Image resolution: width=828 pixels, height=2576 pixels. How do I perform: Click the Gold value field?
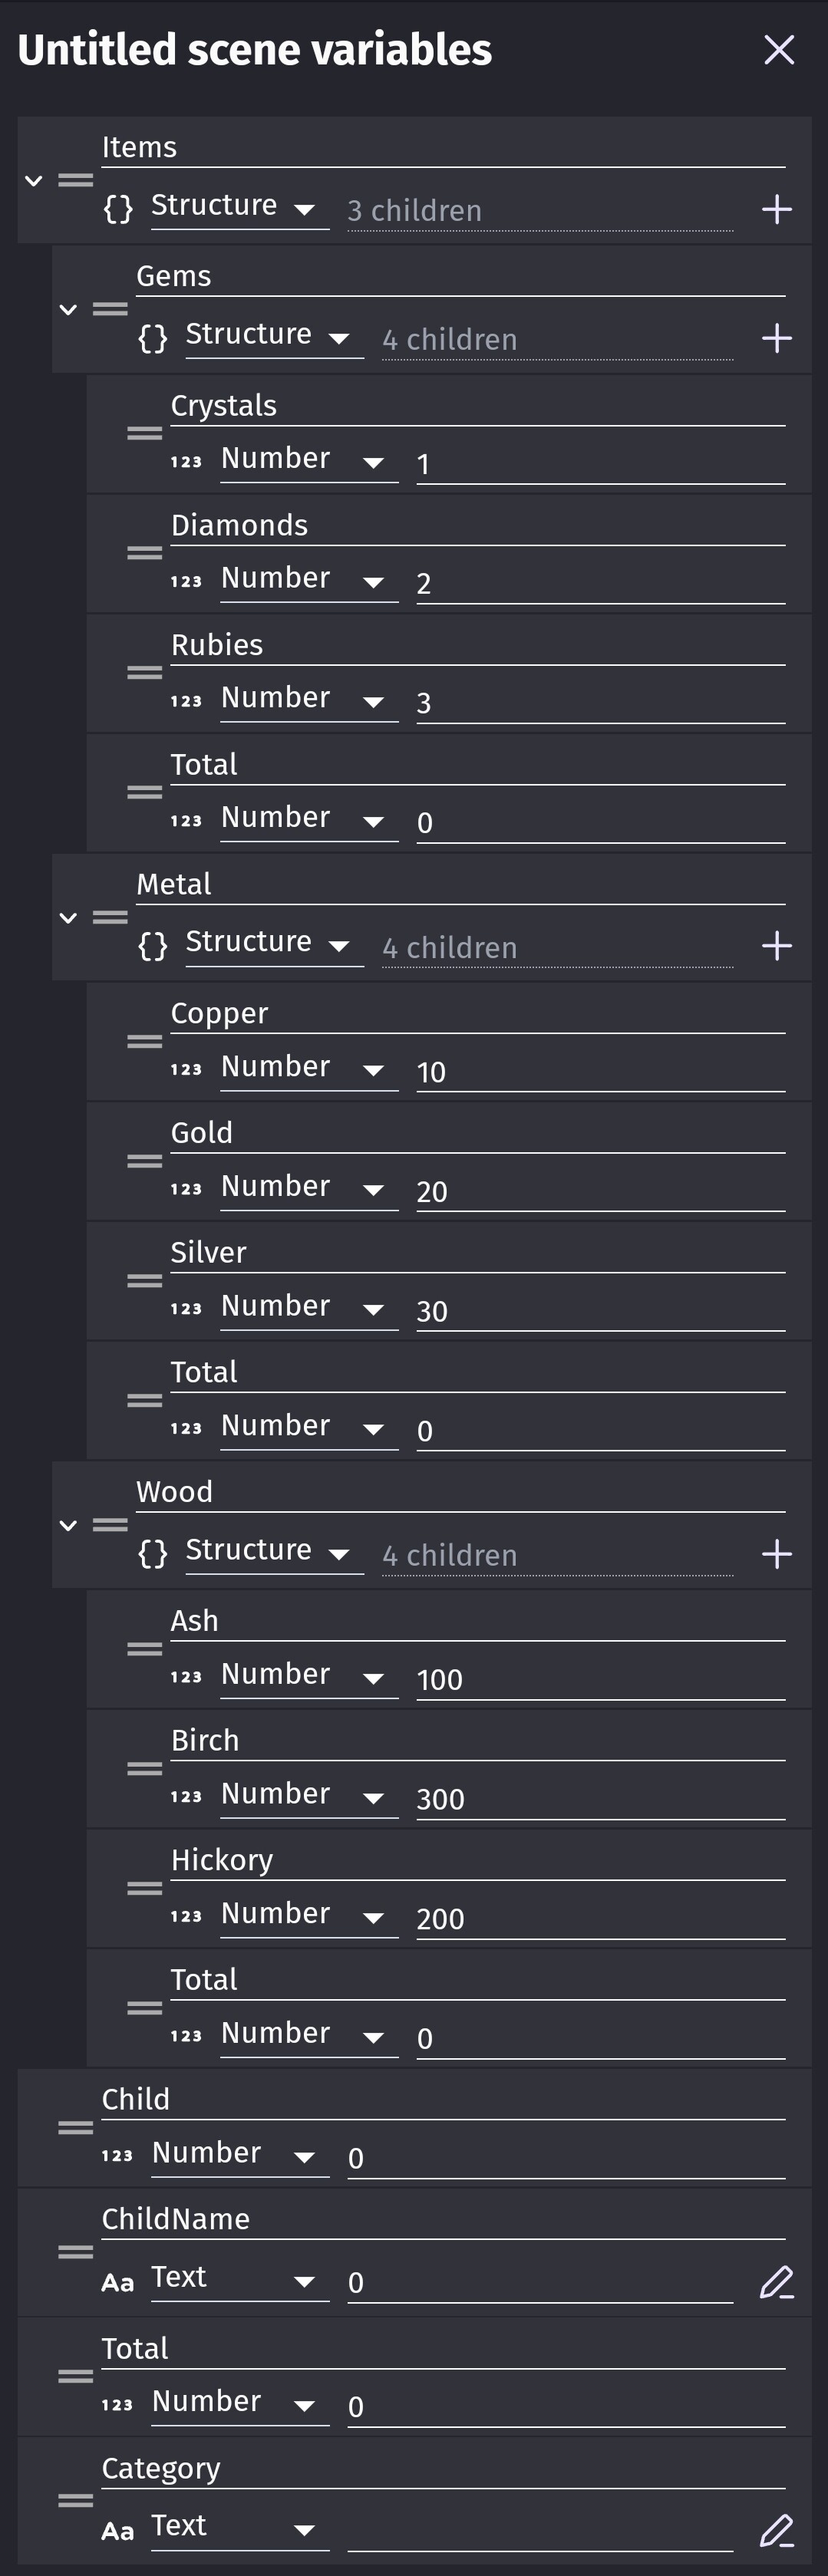tap(600, 1191)
